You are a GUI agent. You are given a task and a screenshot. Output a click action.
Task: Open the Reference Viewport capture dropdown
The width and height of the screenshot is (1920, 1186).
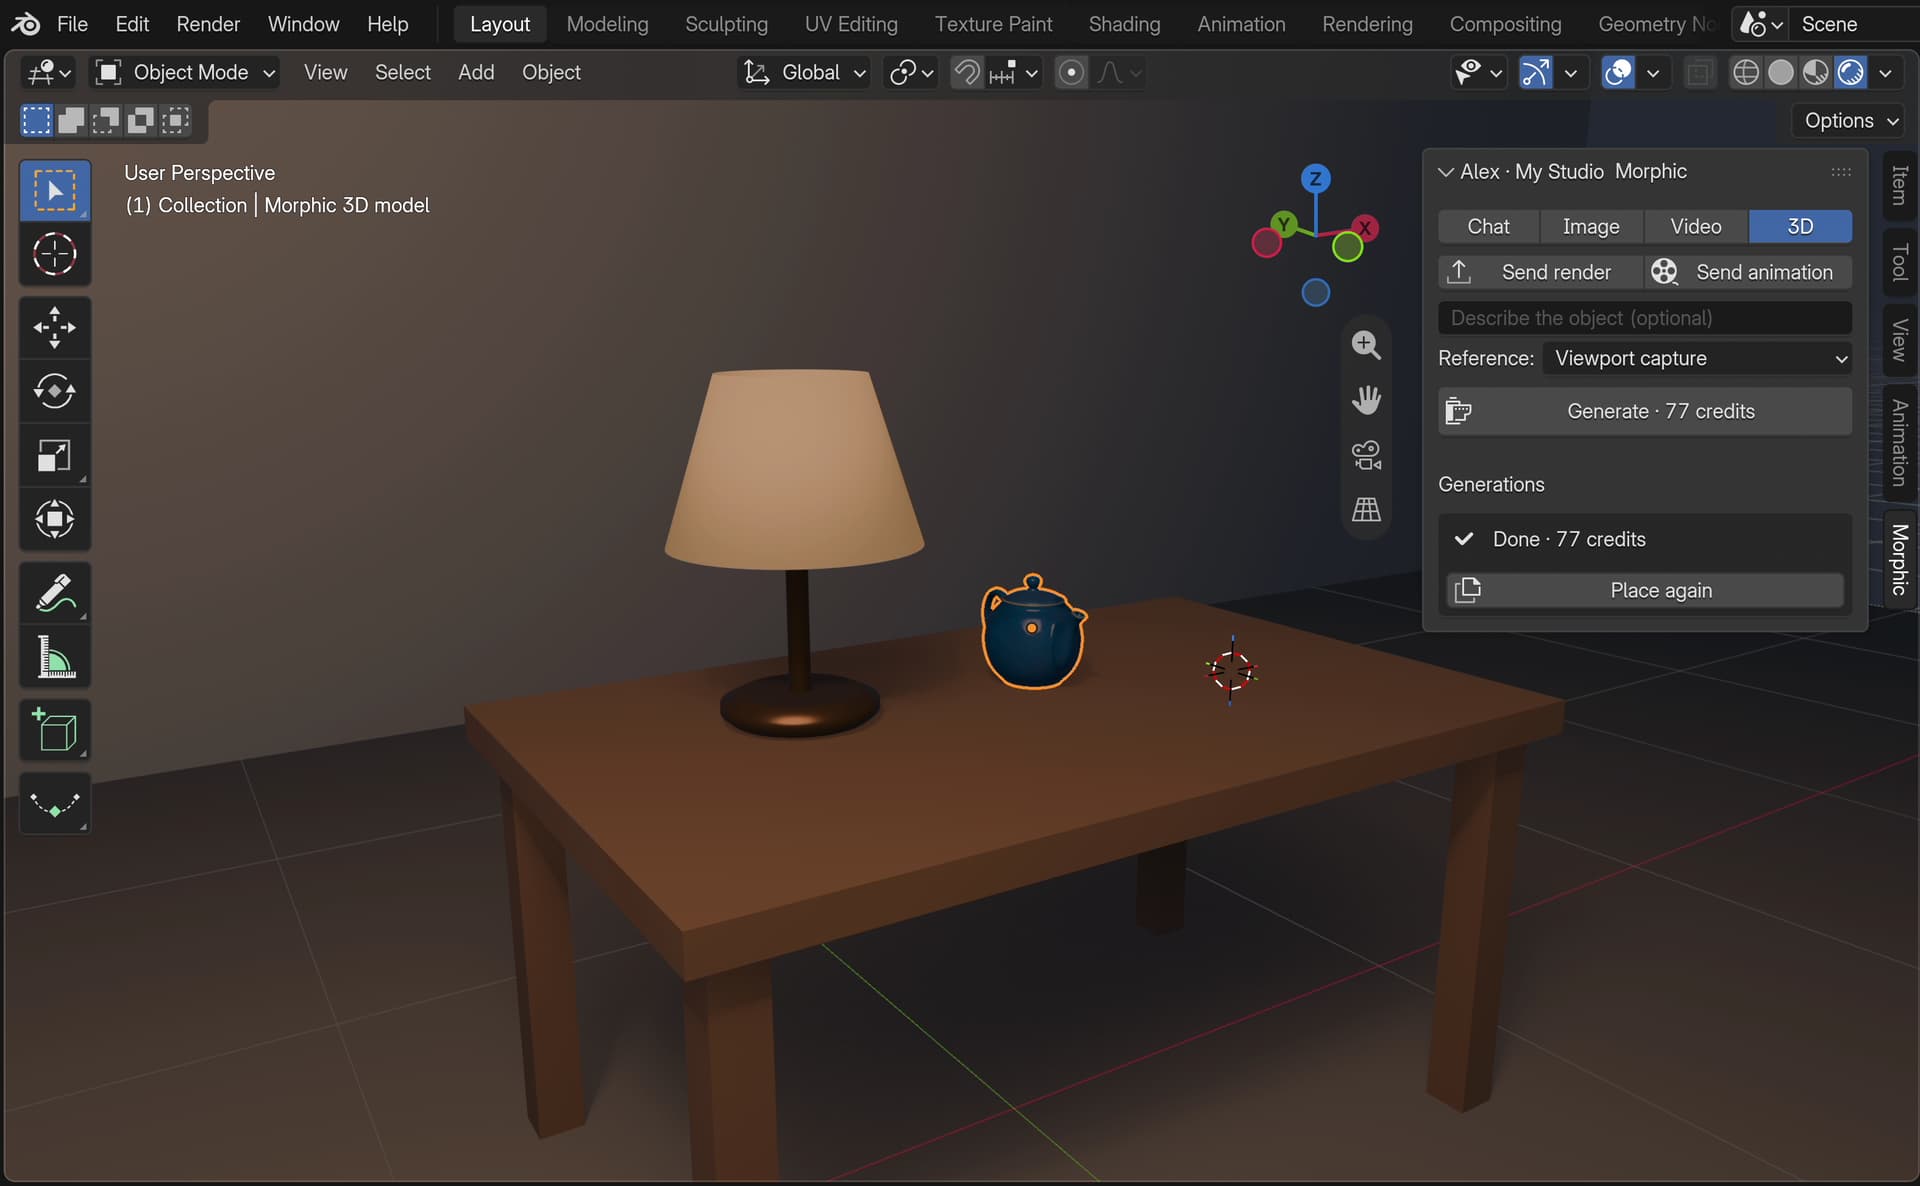(1697, 358)
